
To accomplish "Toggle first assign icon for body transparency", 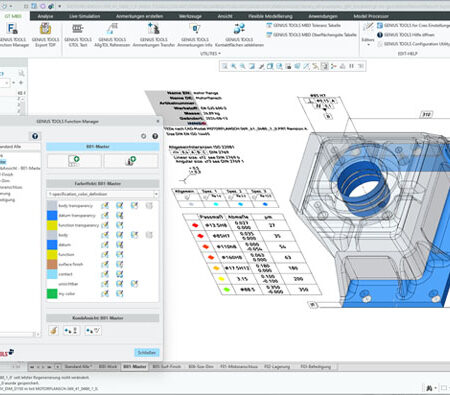I will (105, 206).
